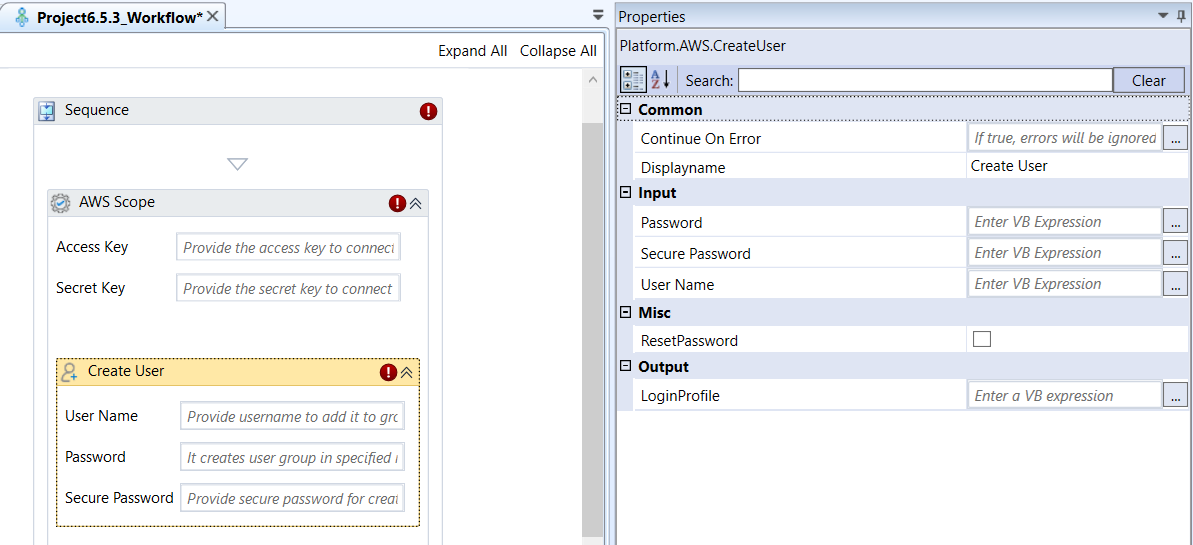
Task: Click the Password VB expression field
Action: [x=1065, y=222]
